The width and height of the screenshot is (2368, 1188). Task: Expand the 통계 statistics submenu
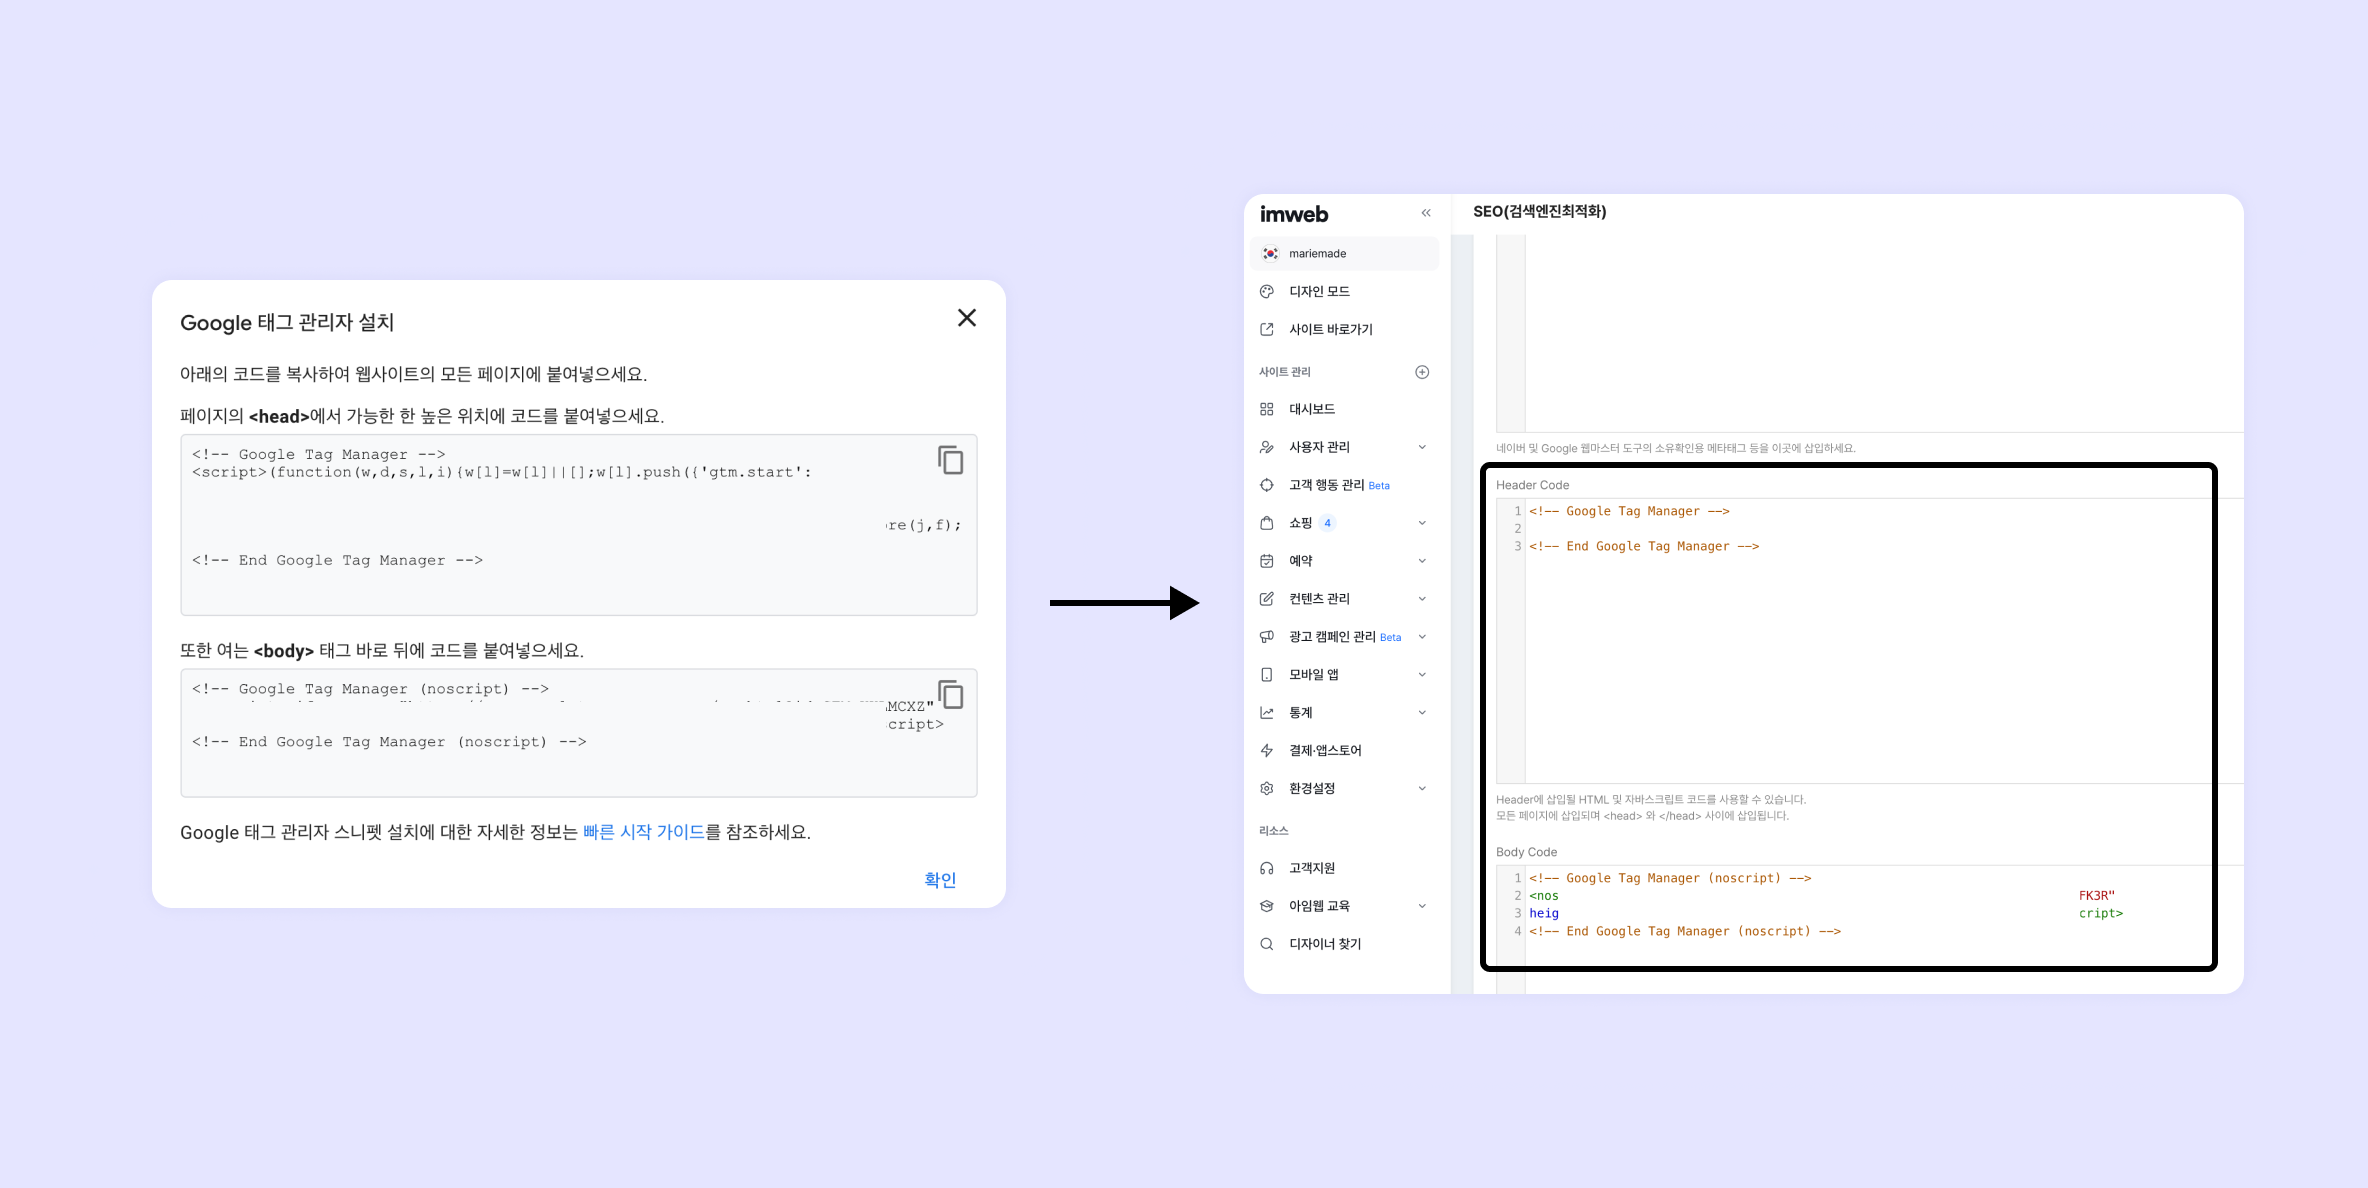coord(1422,713)
